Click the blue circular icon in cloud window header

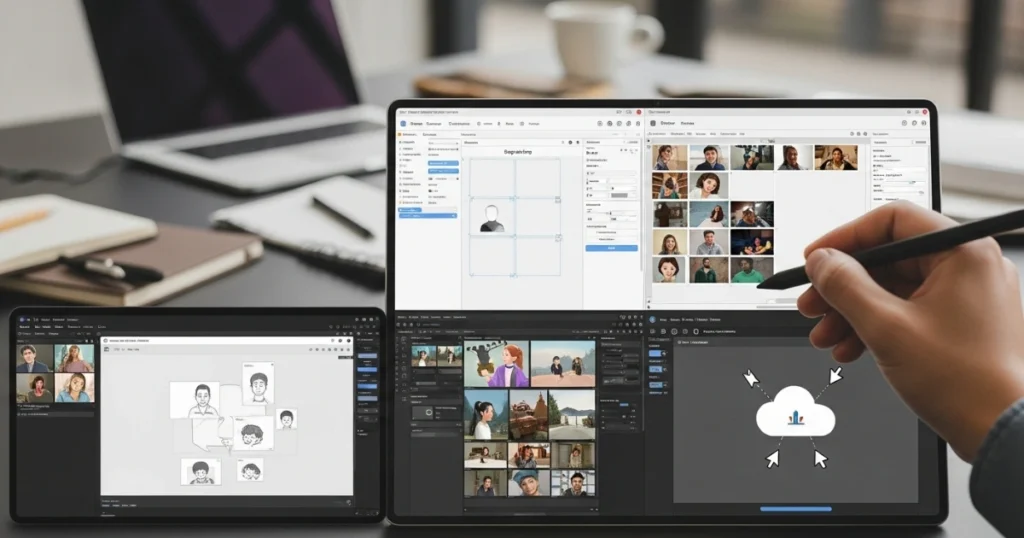point(652,319)
